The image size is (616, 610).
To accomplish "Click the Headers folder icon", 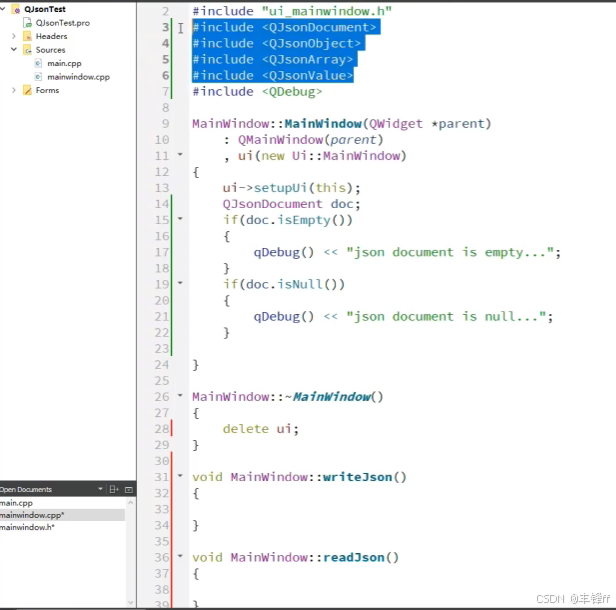I will pos(28,37).
